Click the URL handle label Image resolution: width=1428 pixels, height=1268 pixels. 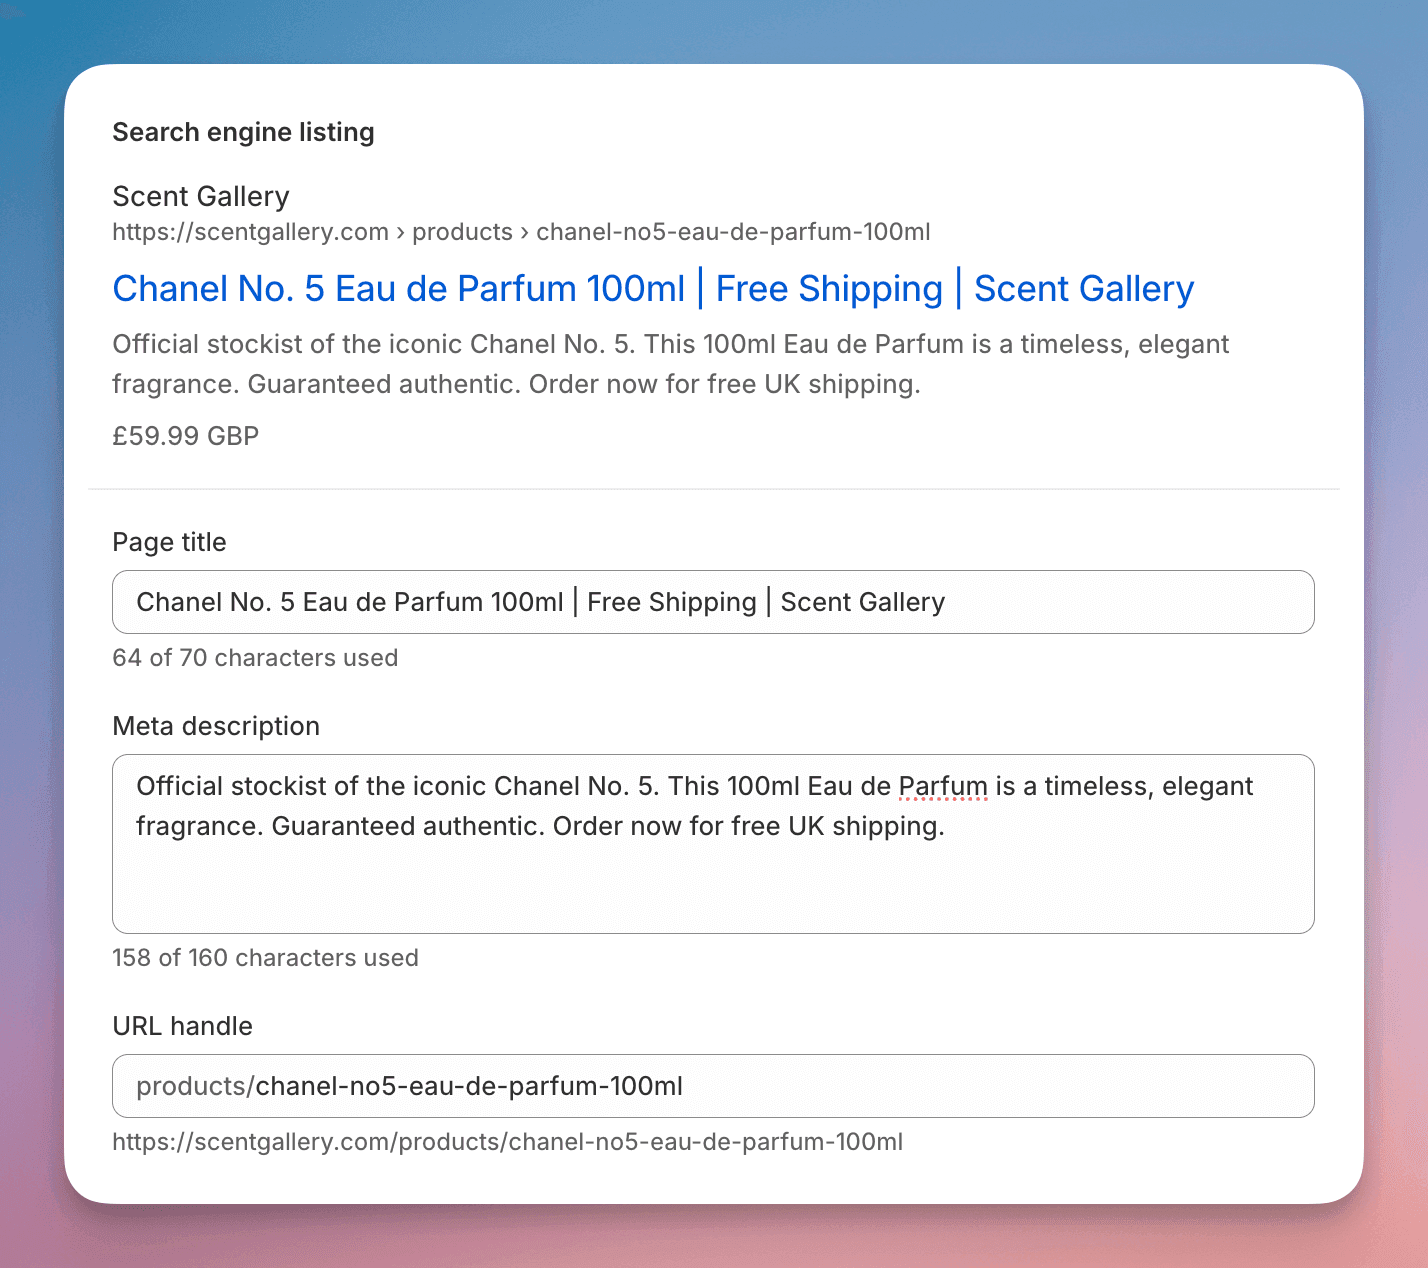click(182, 1026)
